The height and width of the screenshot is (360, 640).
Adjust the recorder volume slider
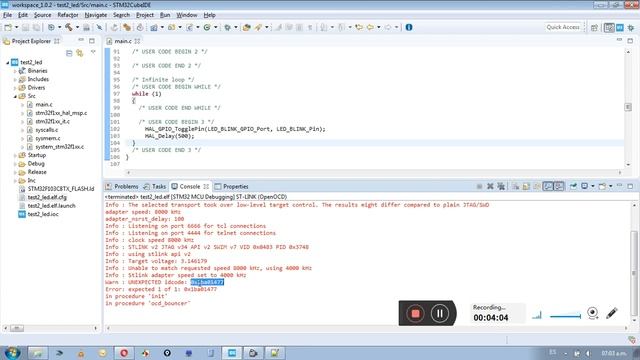coord(565,316)
